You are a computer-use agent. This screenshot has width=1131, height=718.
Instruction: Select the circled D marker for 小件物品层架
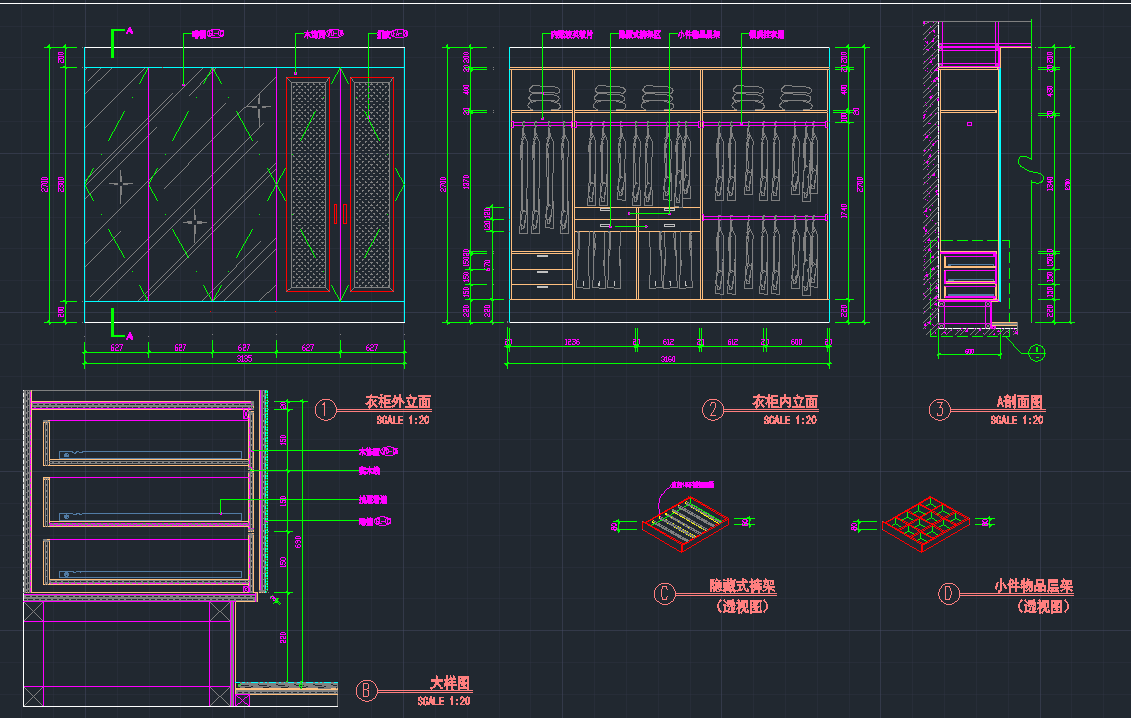(948, 594)
